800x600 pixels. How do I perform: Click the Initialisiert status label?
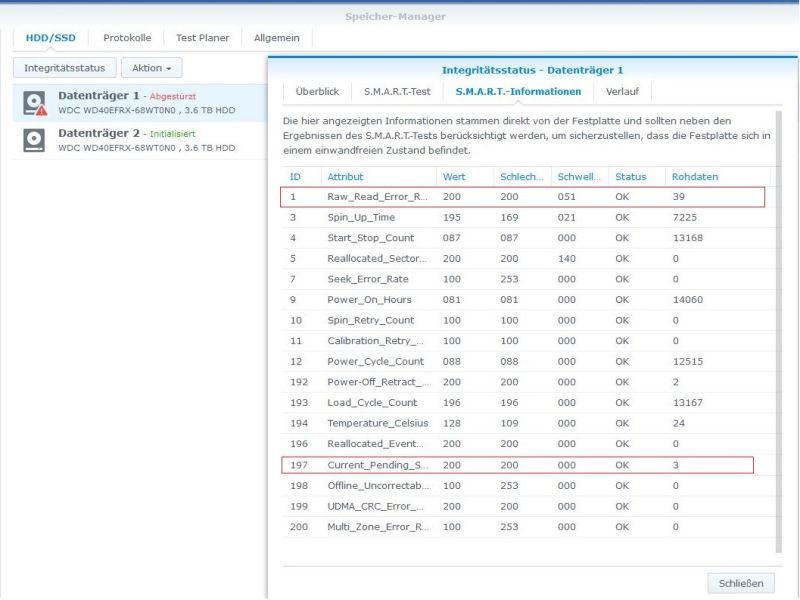(x=172, y=134)
